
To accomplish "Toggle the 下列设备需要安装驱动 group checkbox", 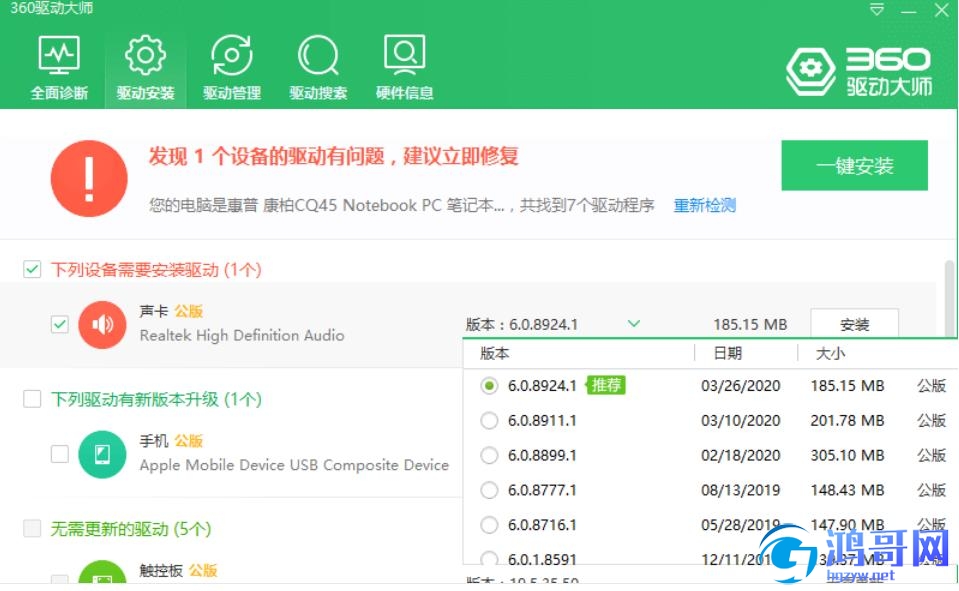I will [32, 269].
